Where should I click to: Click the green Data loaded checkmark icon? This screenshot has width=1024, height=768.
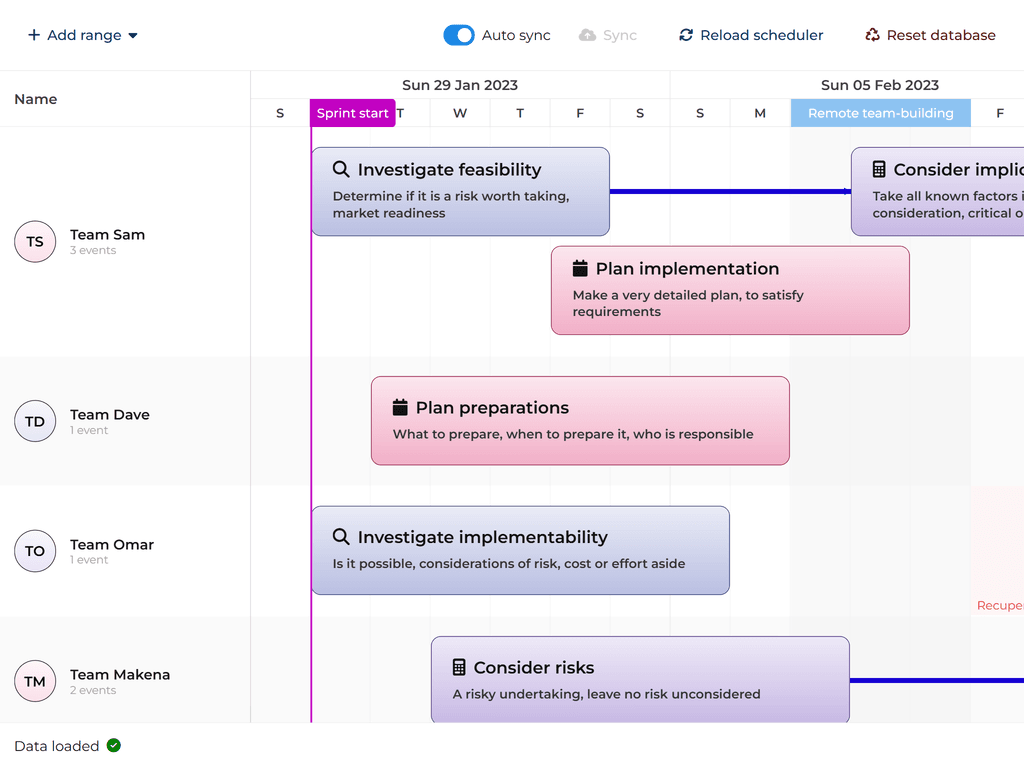pyautogui.click(x=114, y=746)
